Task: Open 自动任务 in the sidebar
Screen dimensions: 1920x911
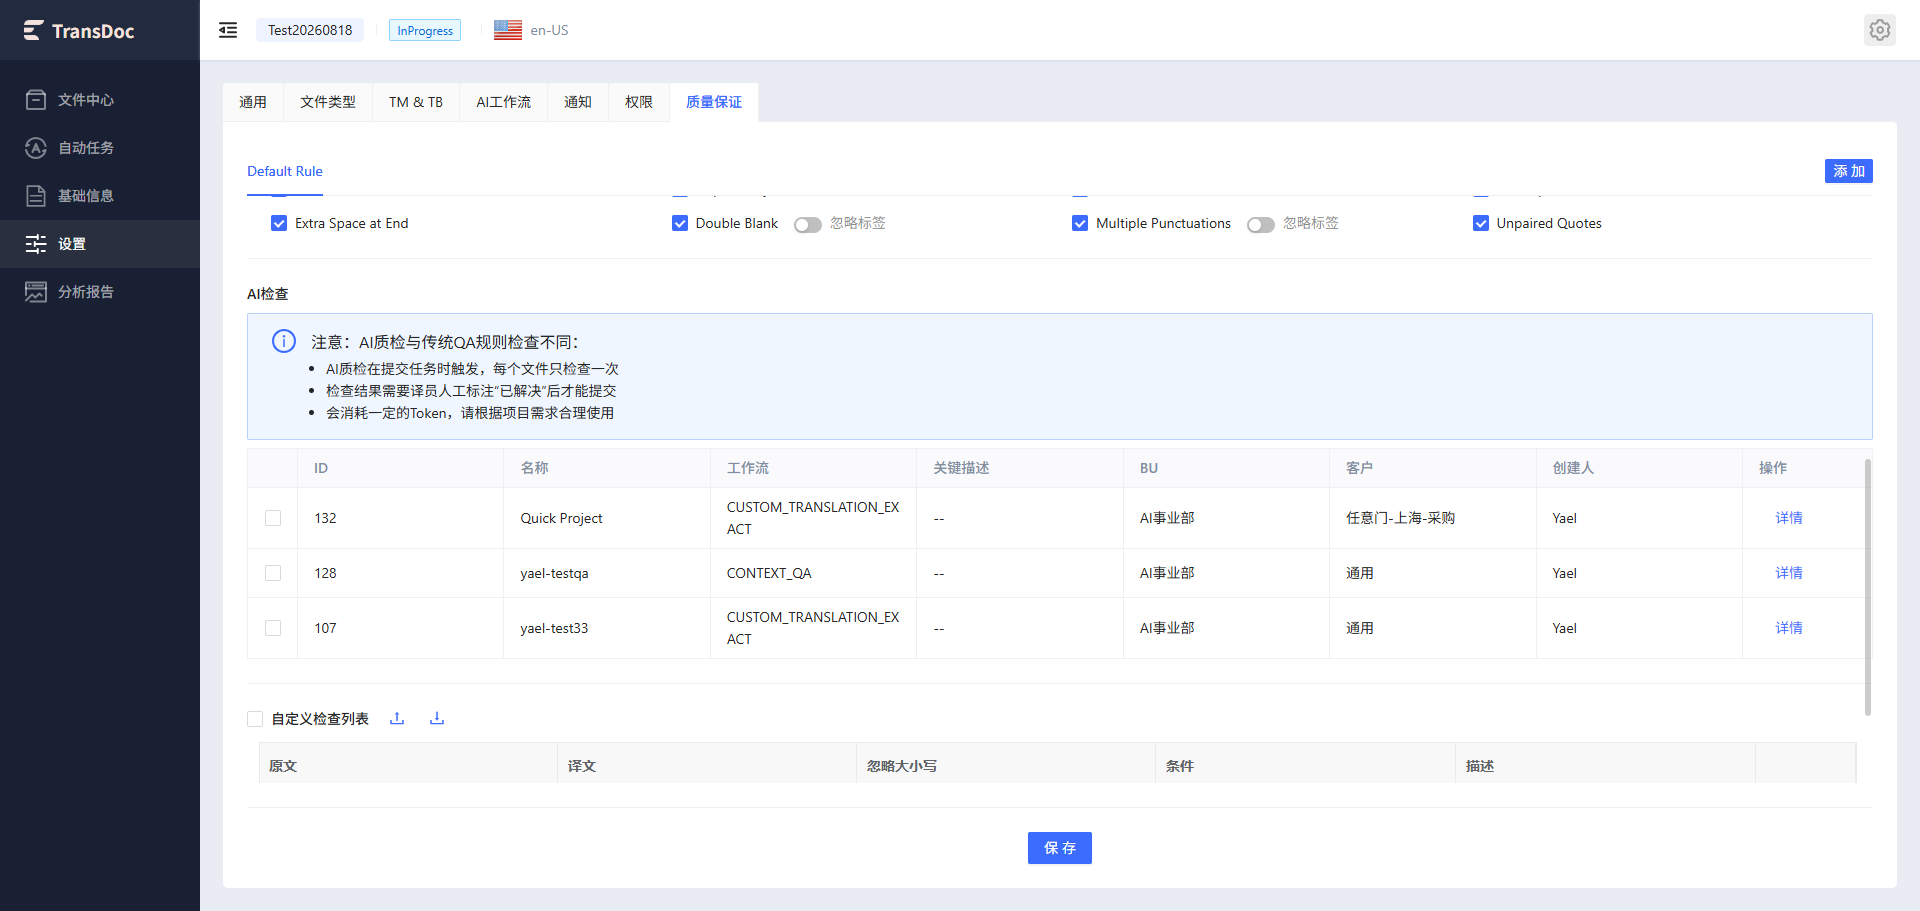Action: click(100, 148)
